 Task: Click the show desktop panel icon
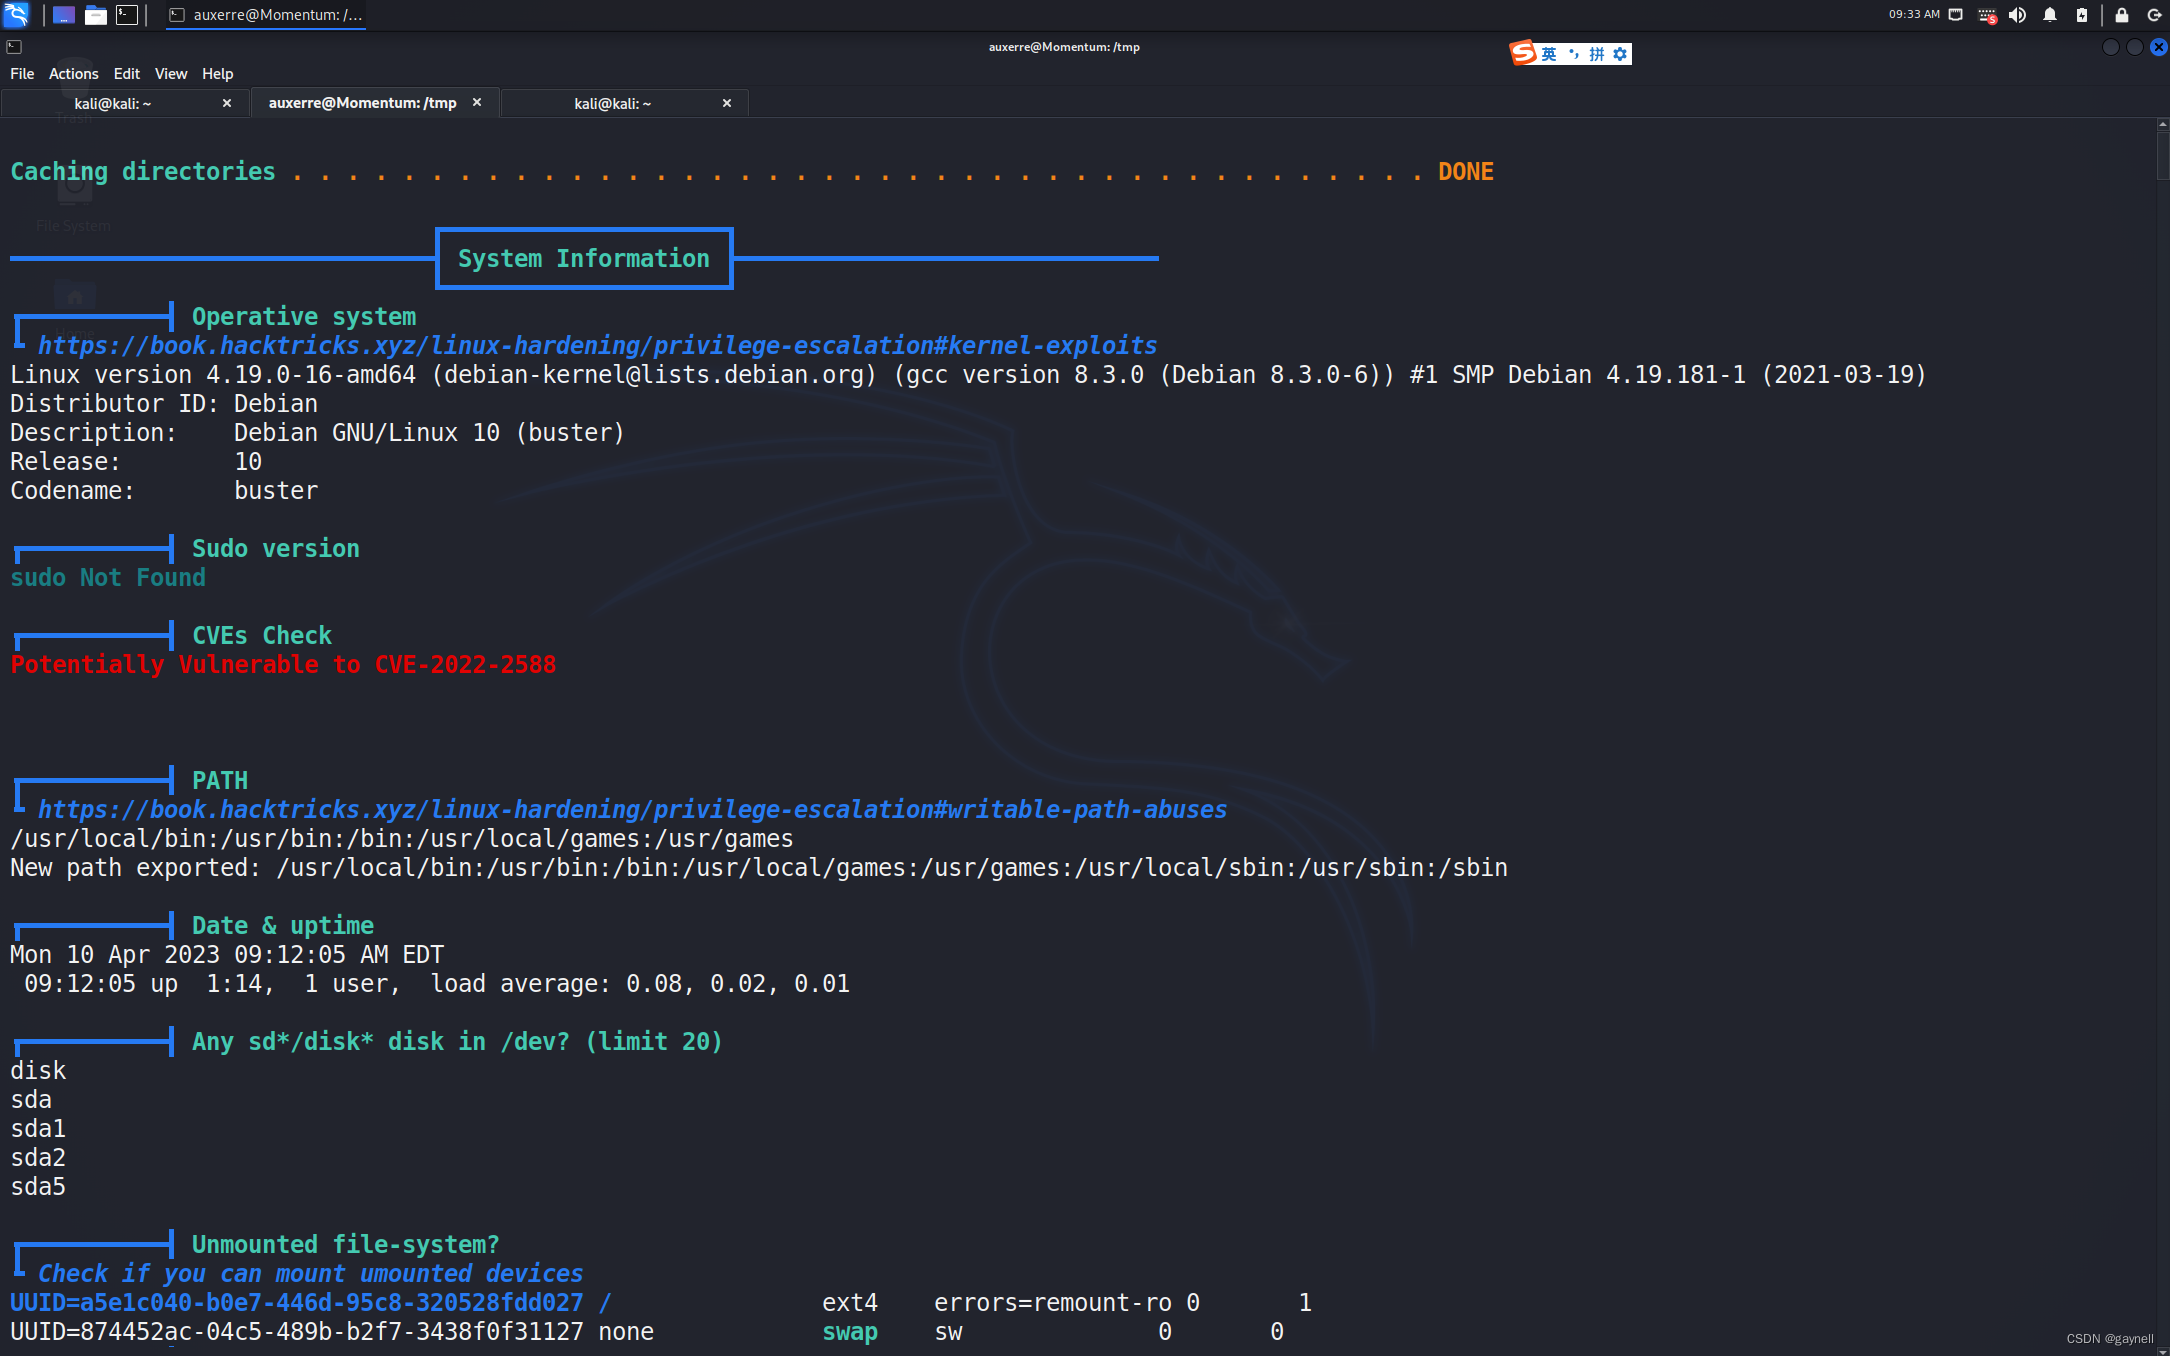64,15
